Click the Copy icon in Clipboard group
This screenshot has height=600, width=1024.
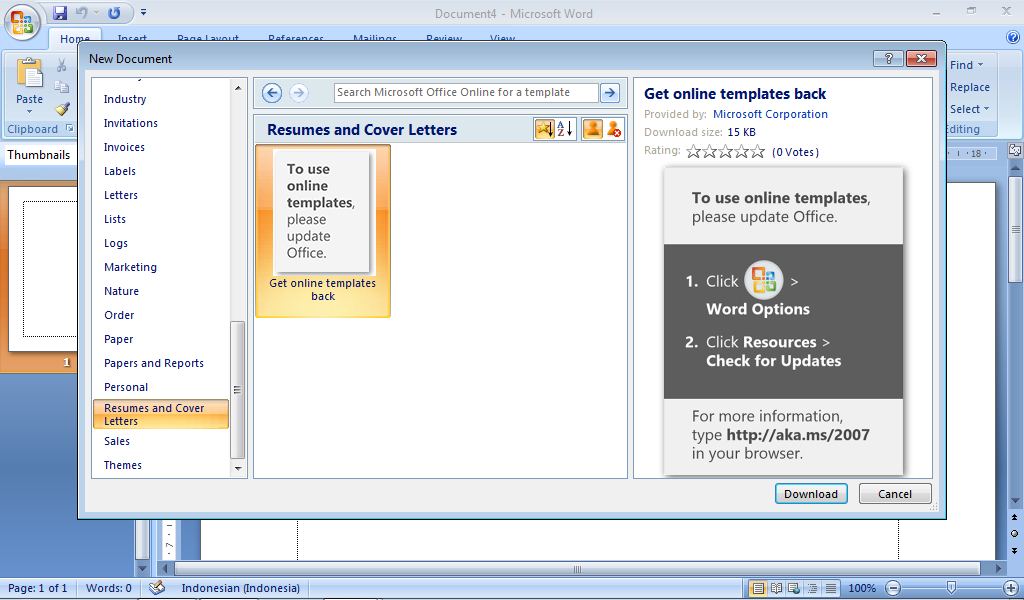click(x=61, y=87)
